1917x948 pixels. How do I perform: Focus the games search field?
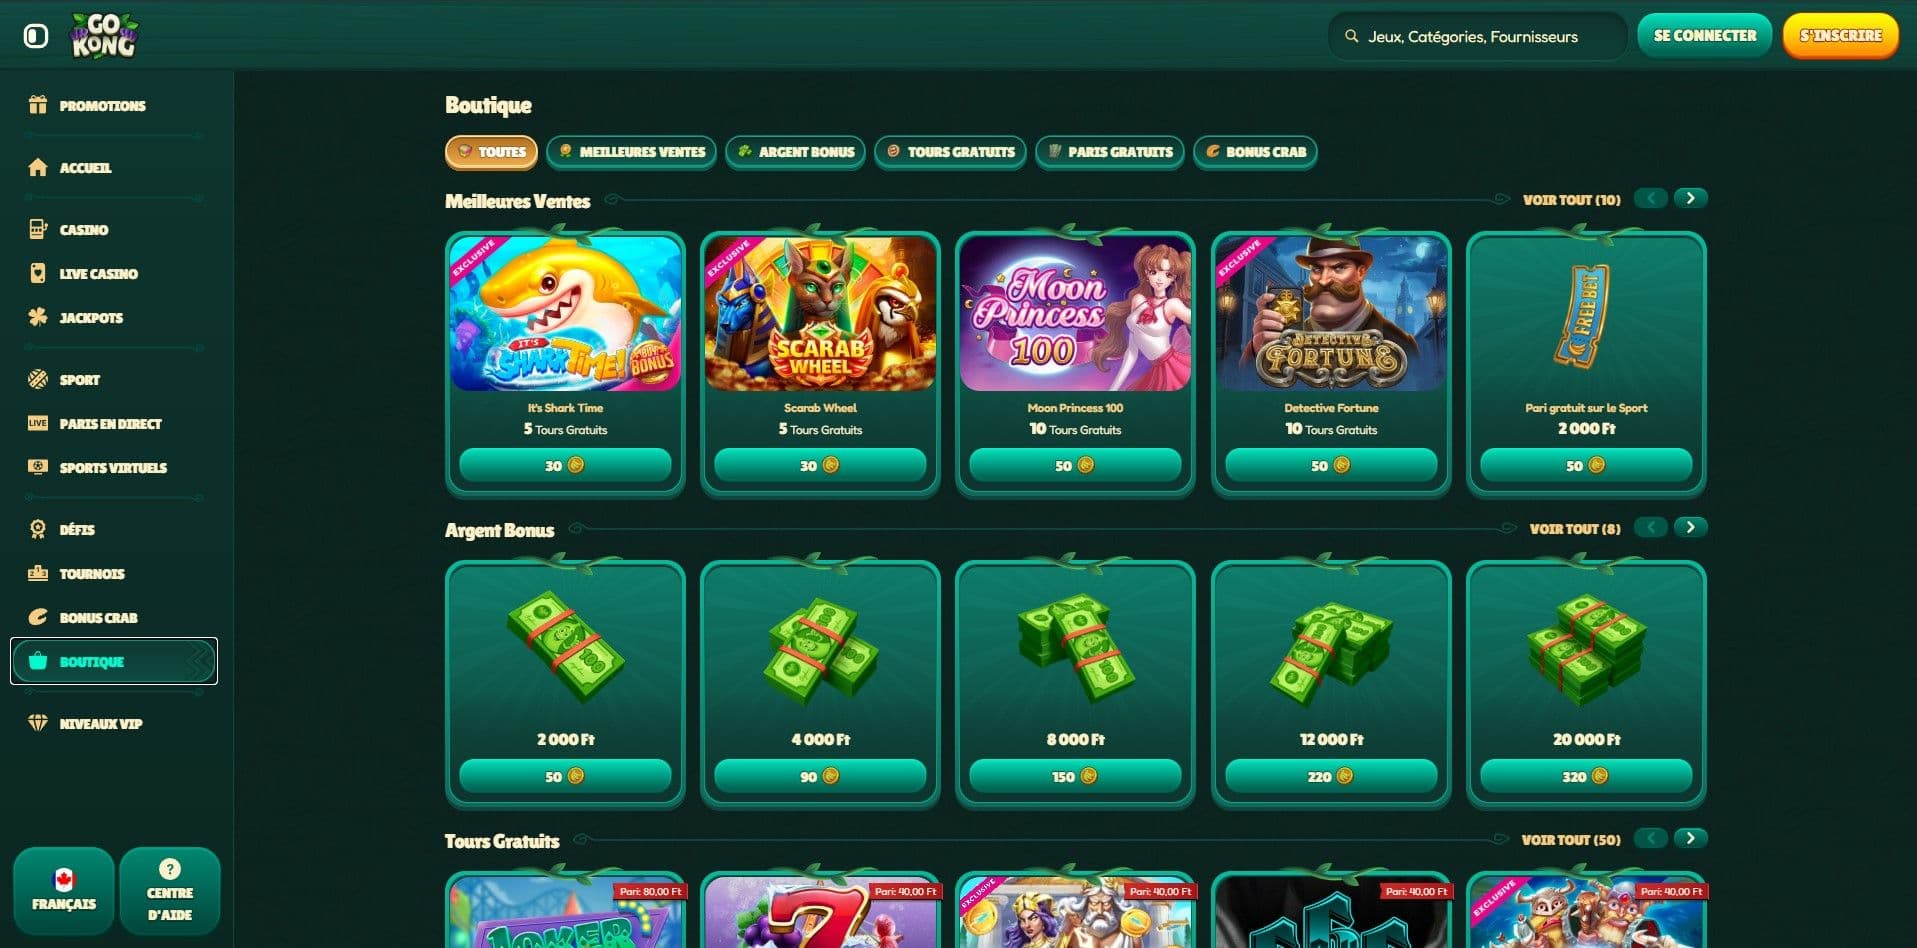click(x=1478, y=36)
